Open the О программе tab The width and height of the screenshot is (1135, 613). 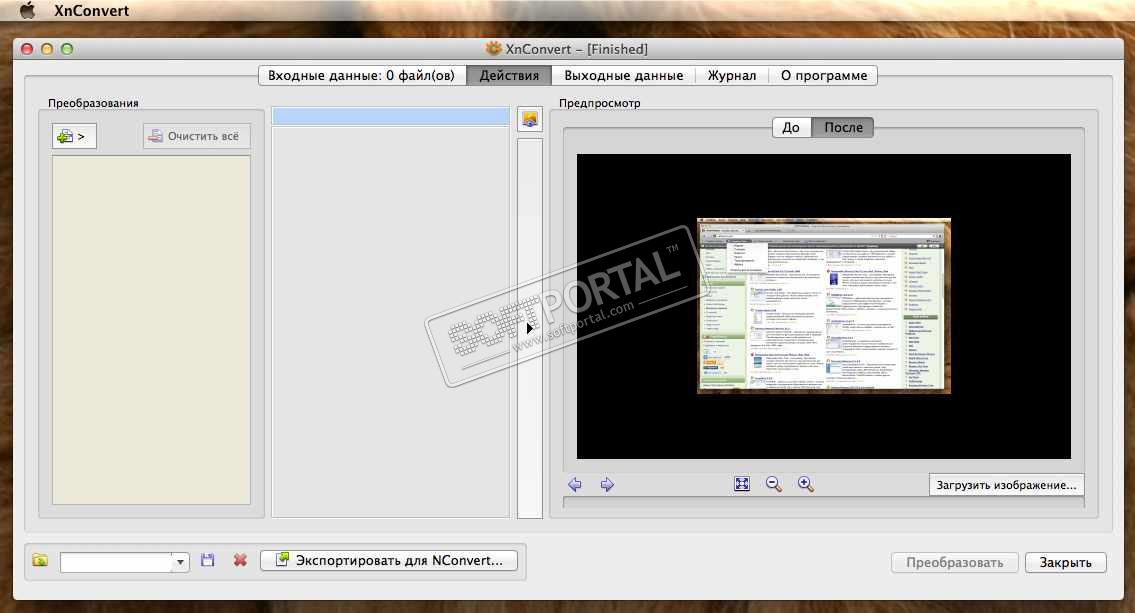pos(823,75)
